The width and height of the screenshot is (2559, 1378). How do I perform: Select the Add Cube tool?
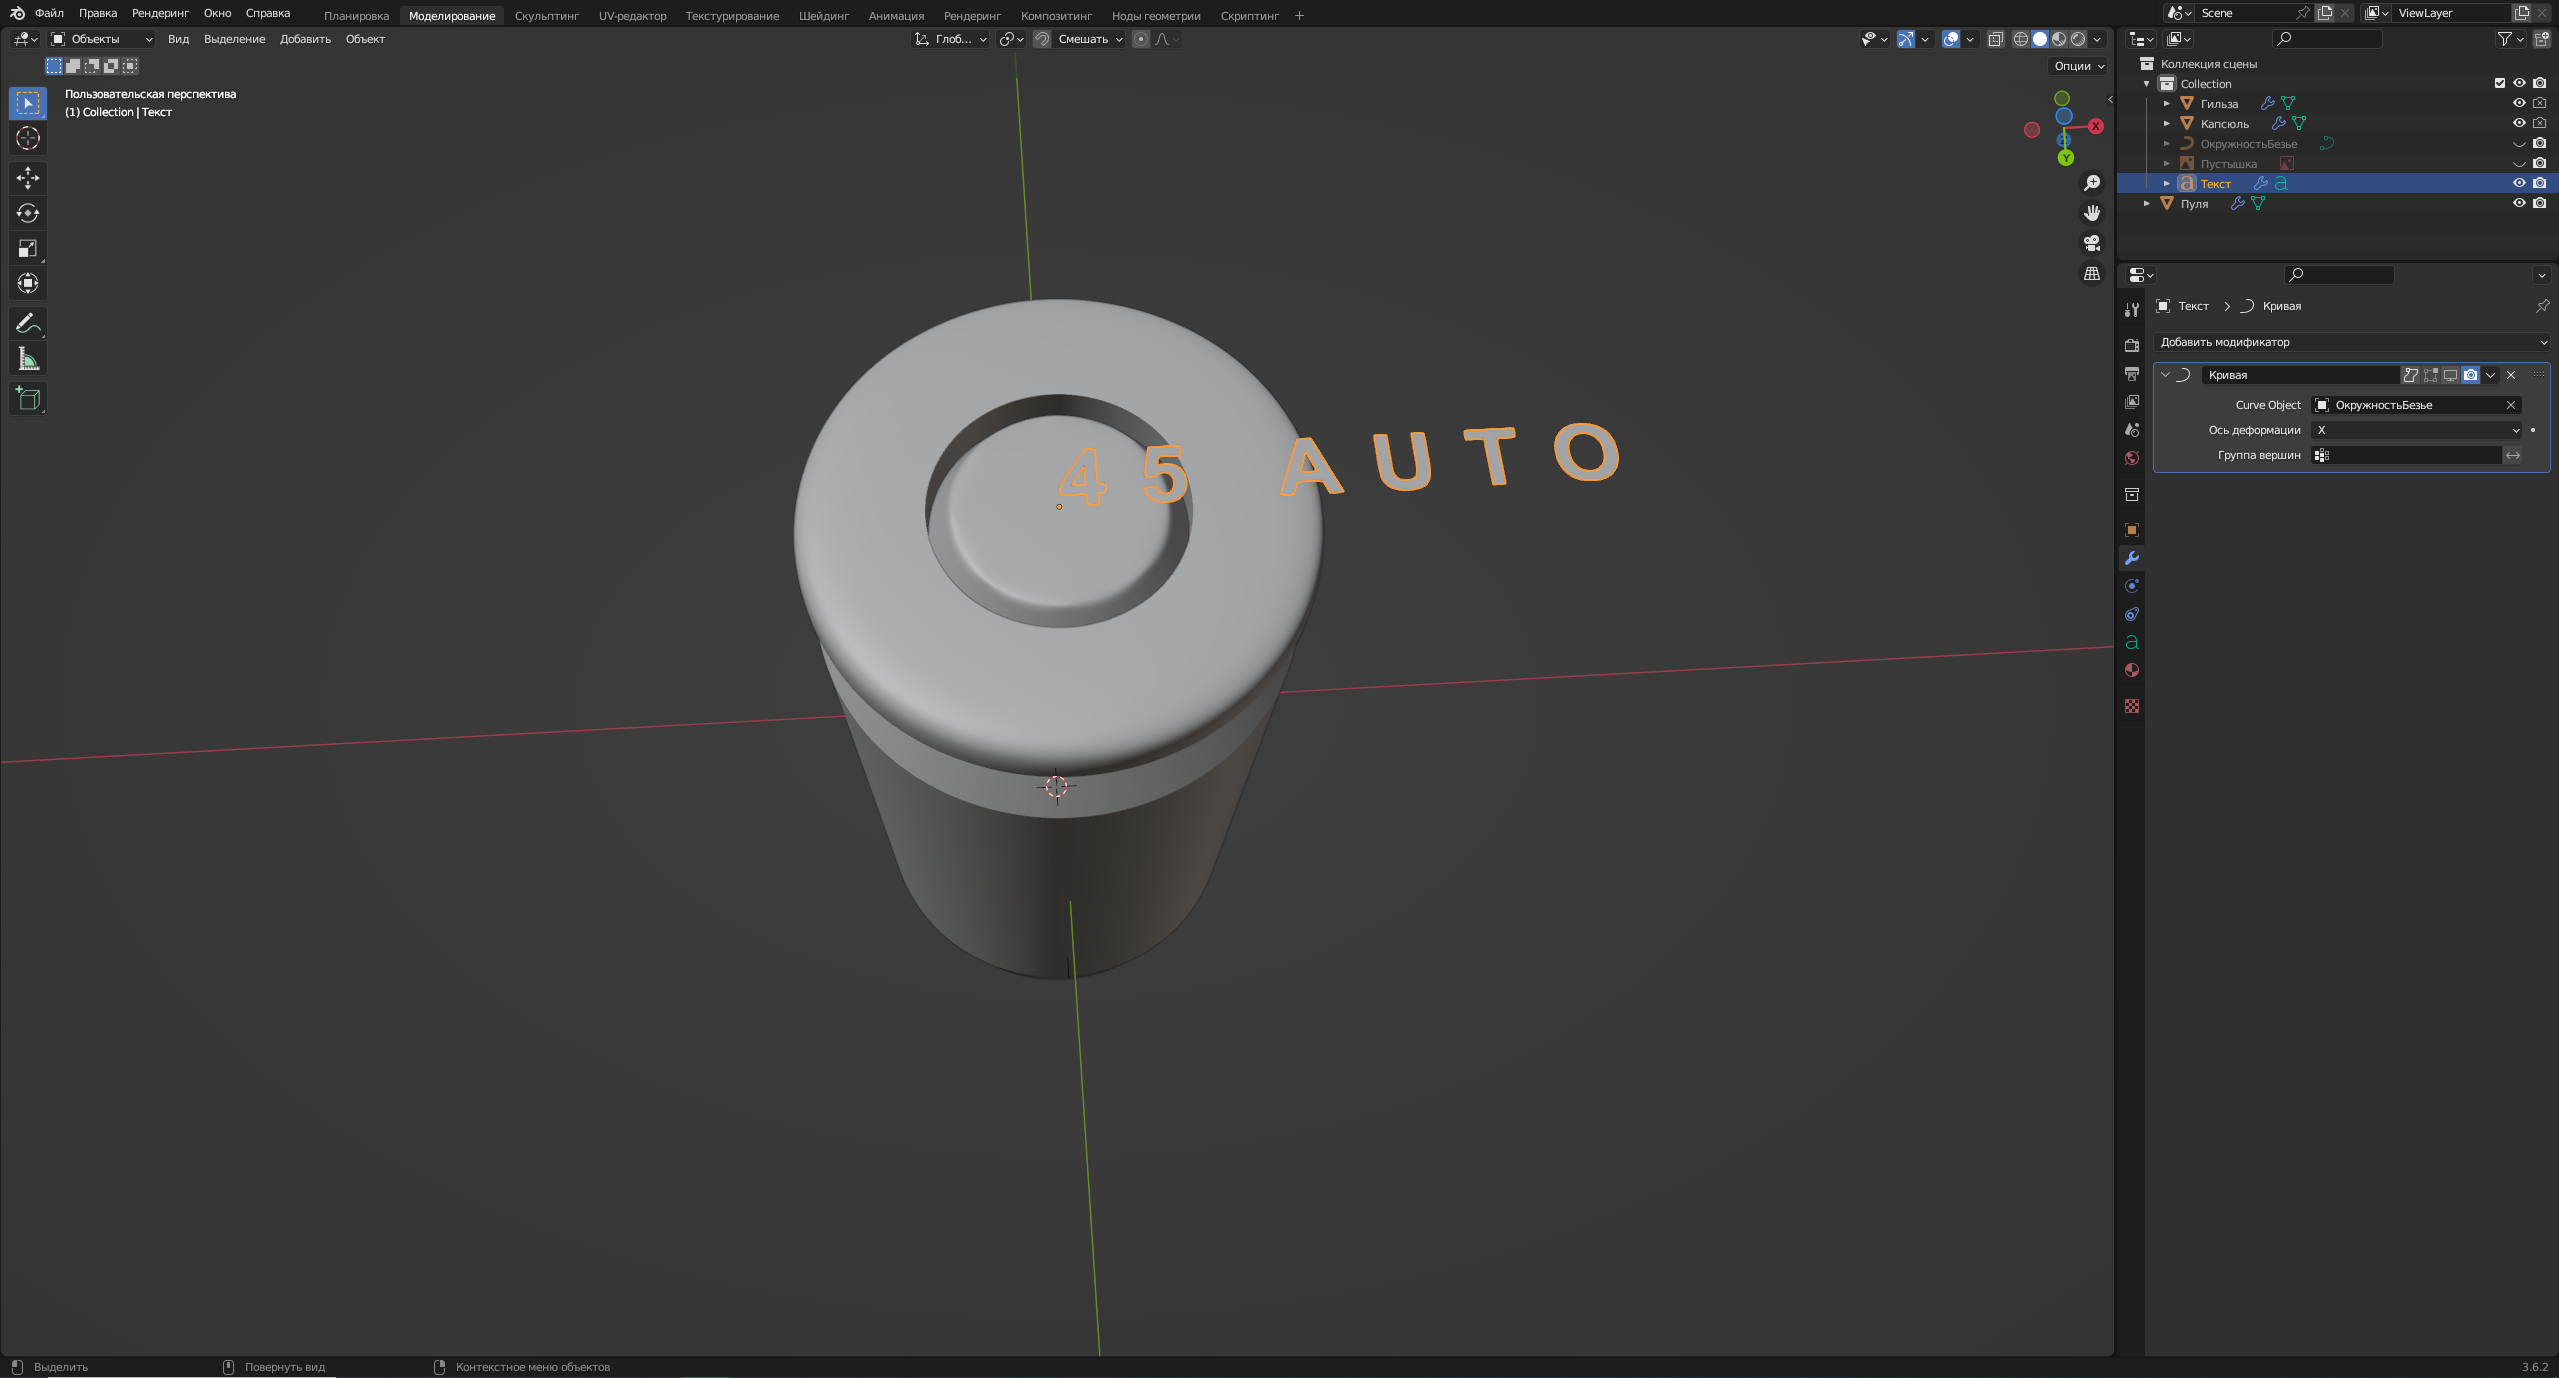coord(28,398)
